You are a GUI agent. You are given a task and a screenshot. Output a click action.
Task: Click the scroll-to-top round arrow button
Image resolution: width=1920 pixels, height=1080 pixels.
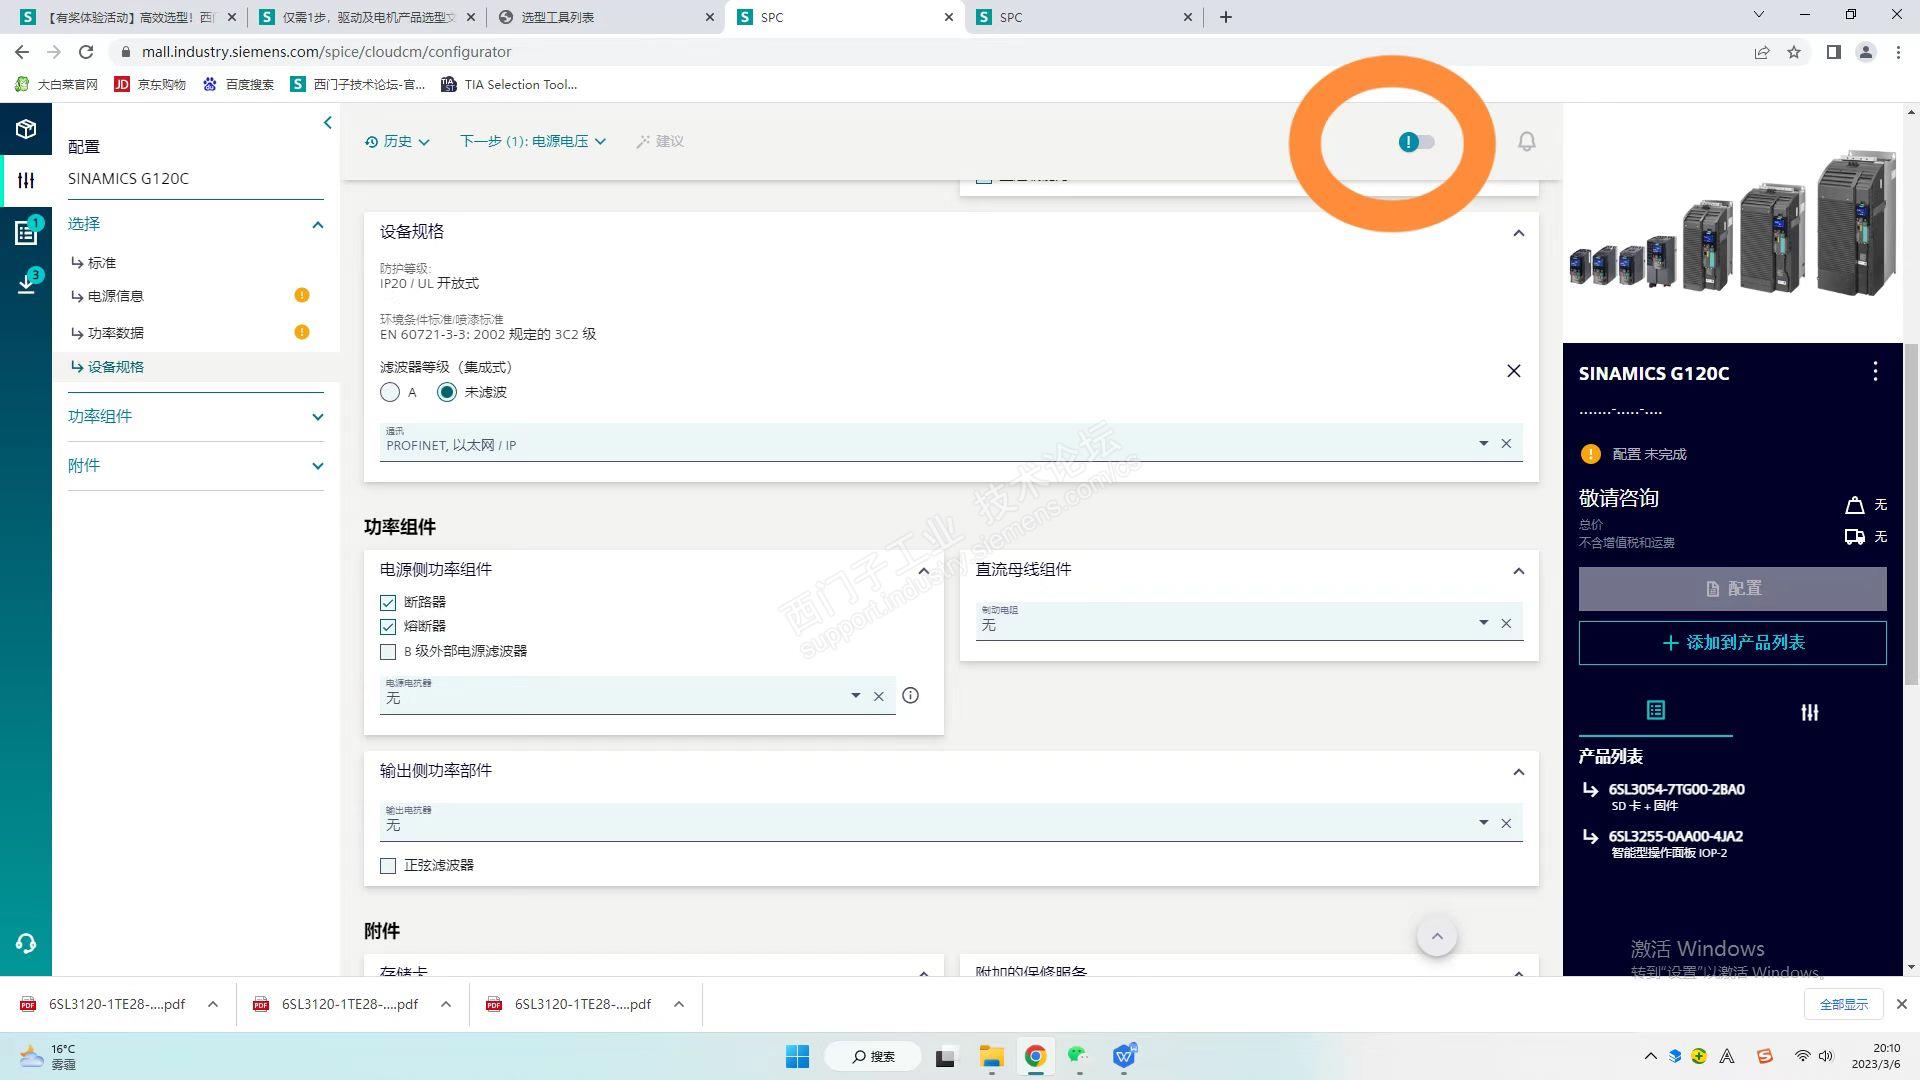[x=1437, y=937]
